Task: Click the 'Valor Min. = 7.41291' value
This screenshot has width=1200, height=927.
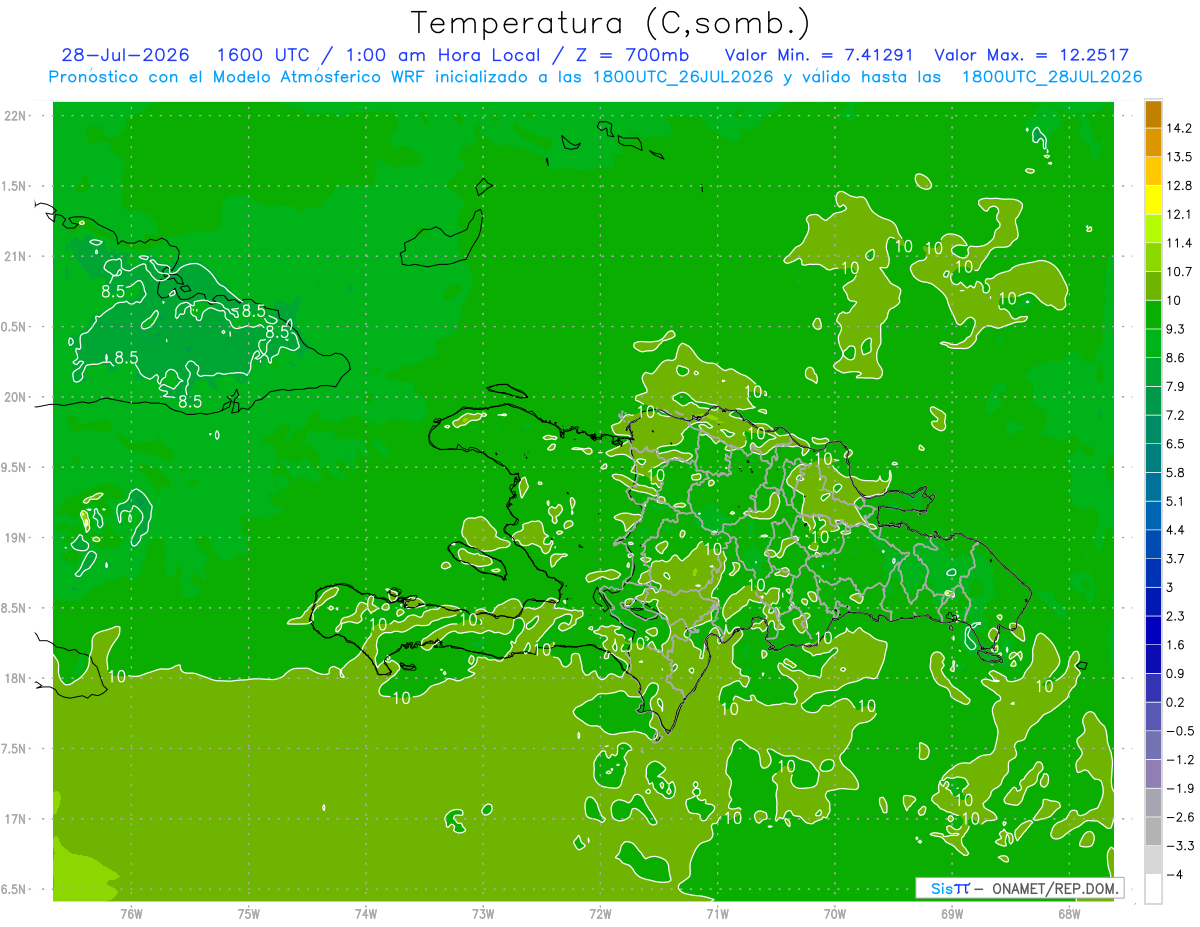Action: point(818,55)
